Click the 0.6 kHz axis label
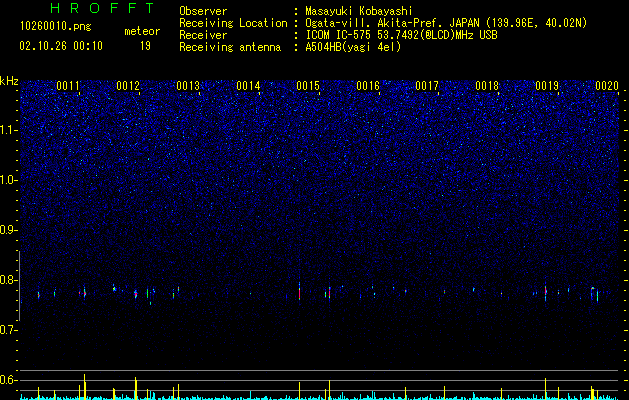Image resolution: width=629 pixels, height=400 pixels. click(x=9, y=380)
